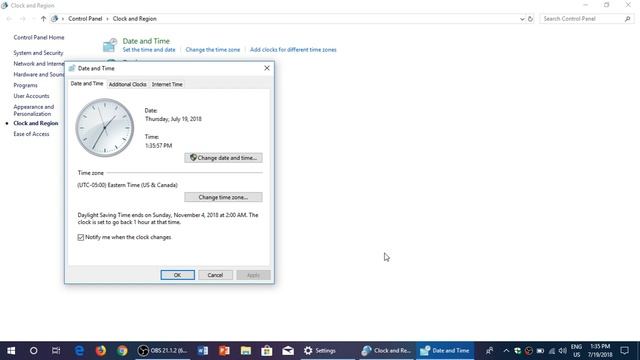Show hidden system tray icons

[x=506, y=351]
